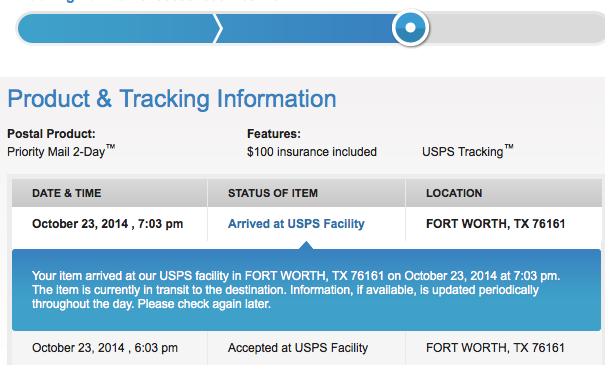The width and height of the screenshot is (605, 365).
Task: Click the blue status detail message box
Action: coord(306,290)
